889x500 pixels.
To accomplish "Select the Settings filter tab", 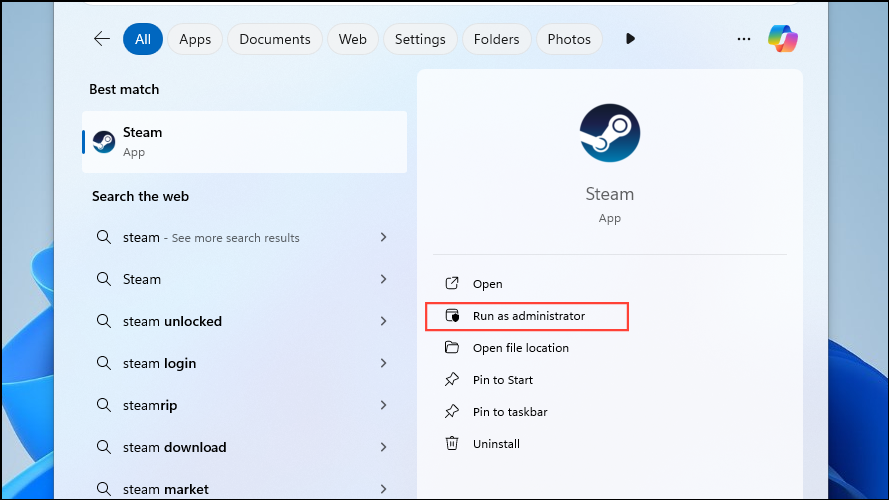I will pyautogui.click(x=420, y=39).
